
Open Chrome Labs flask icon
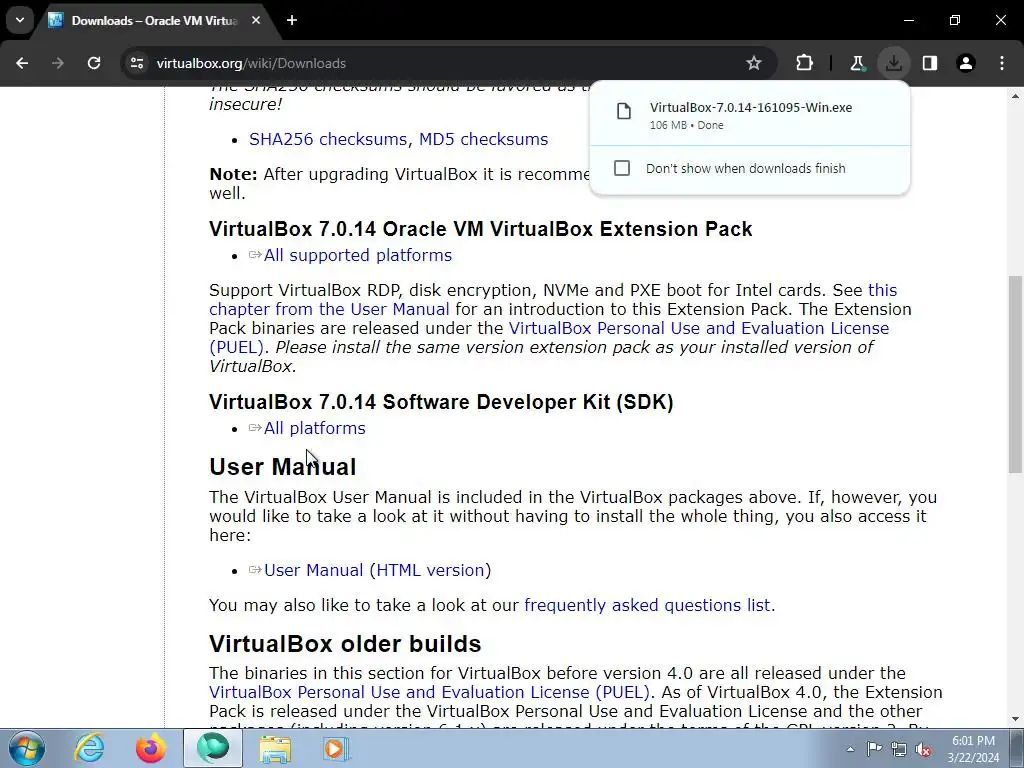click(857, 63)
